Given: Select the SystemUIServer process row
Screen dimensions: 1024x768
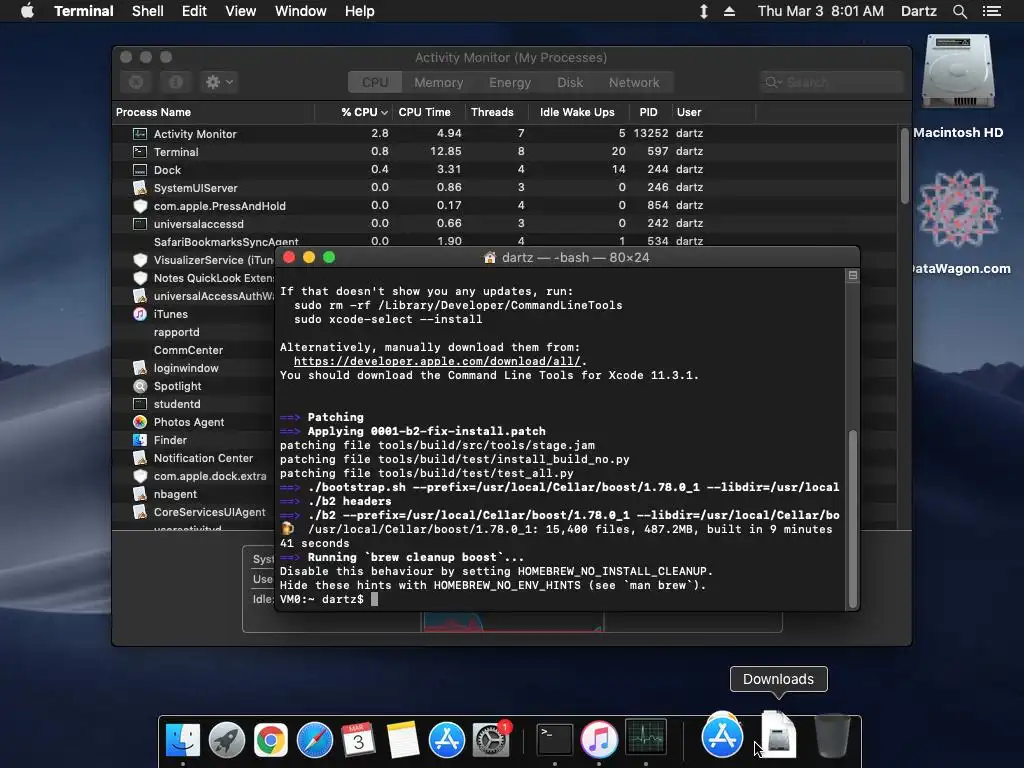Looking at the screenshot, I should tap(506, 187).
